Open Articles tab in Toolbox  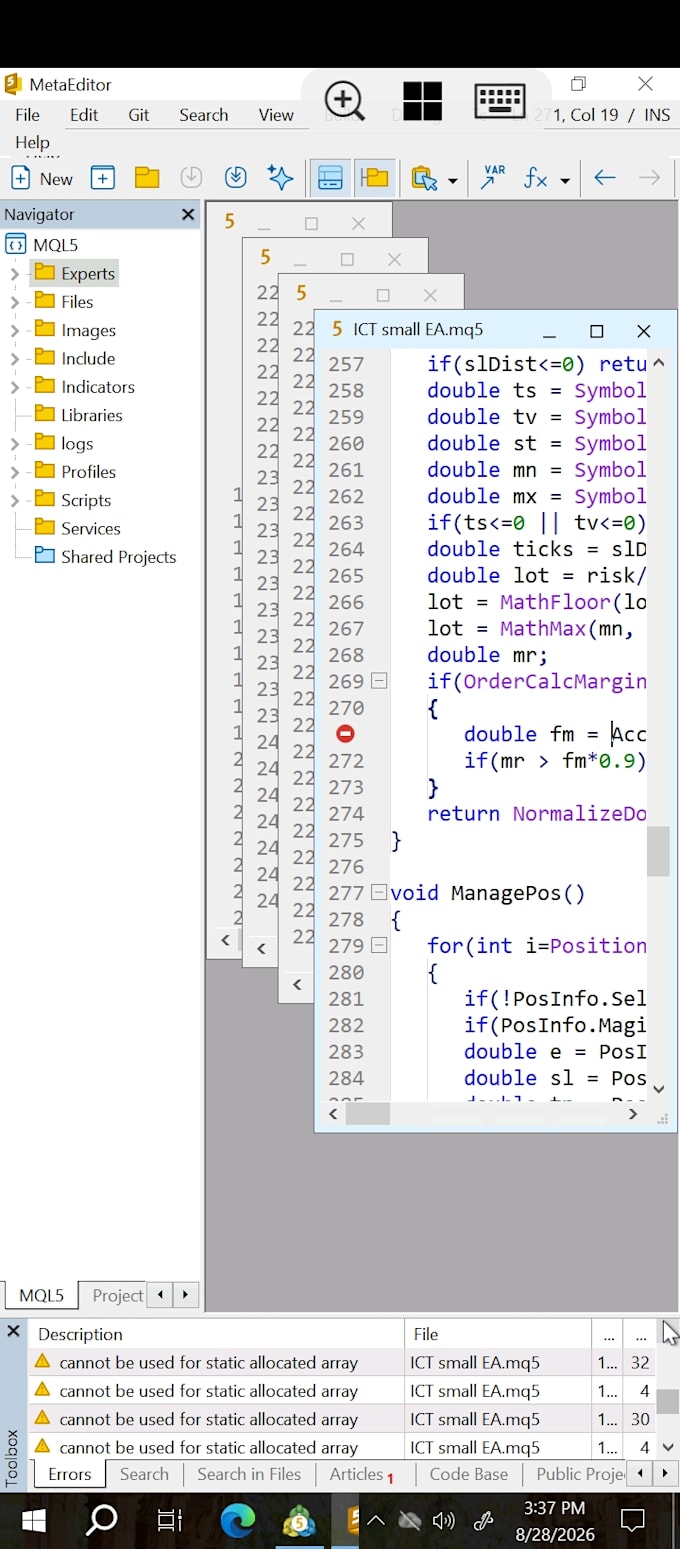click(361, 1474)
